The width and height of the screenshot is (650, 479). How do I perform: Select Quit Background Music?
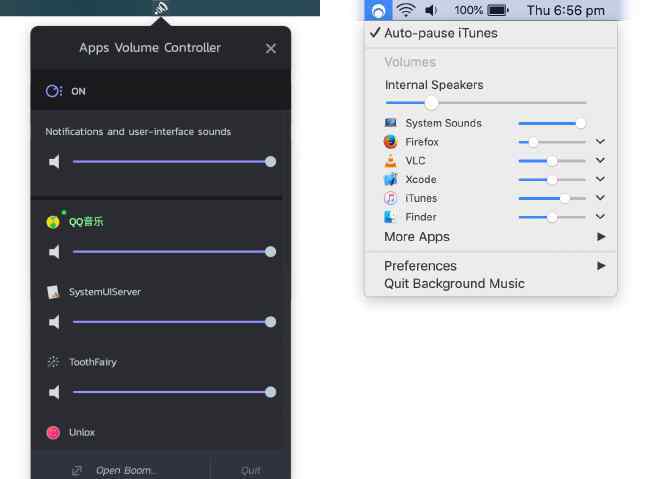tap(491, 284)
